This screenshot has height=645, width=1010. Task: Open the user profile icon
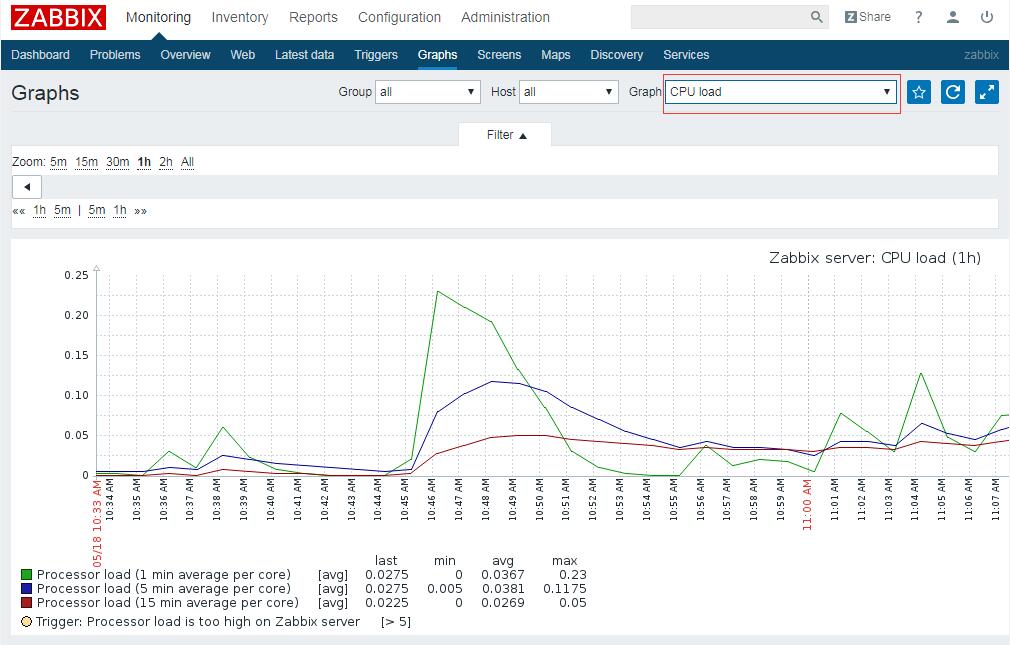click(953, 17)
